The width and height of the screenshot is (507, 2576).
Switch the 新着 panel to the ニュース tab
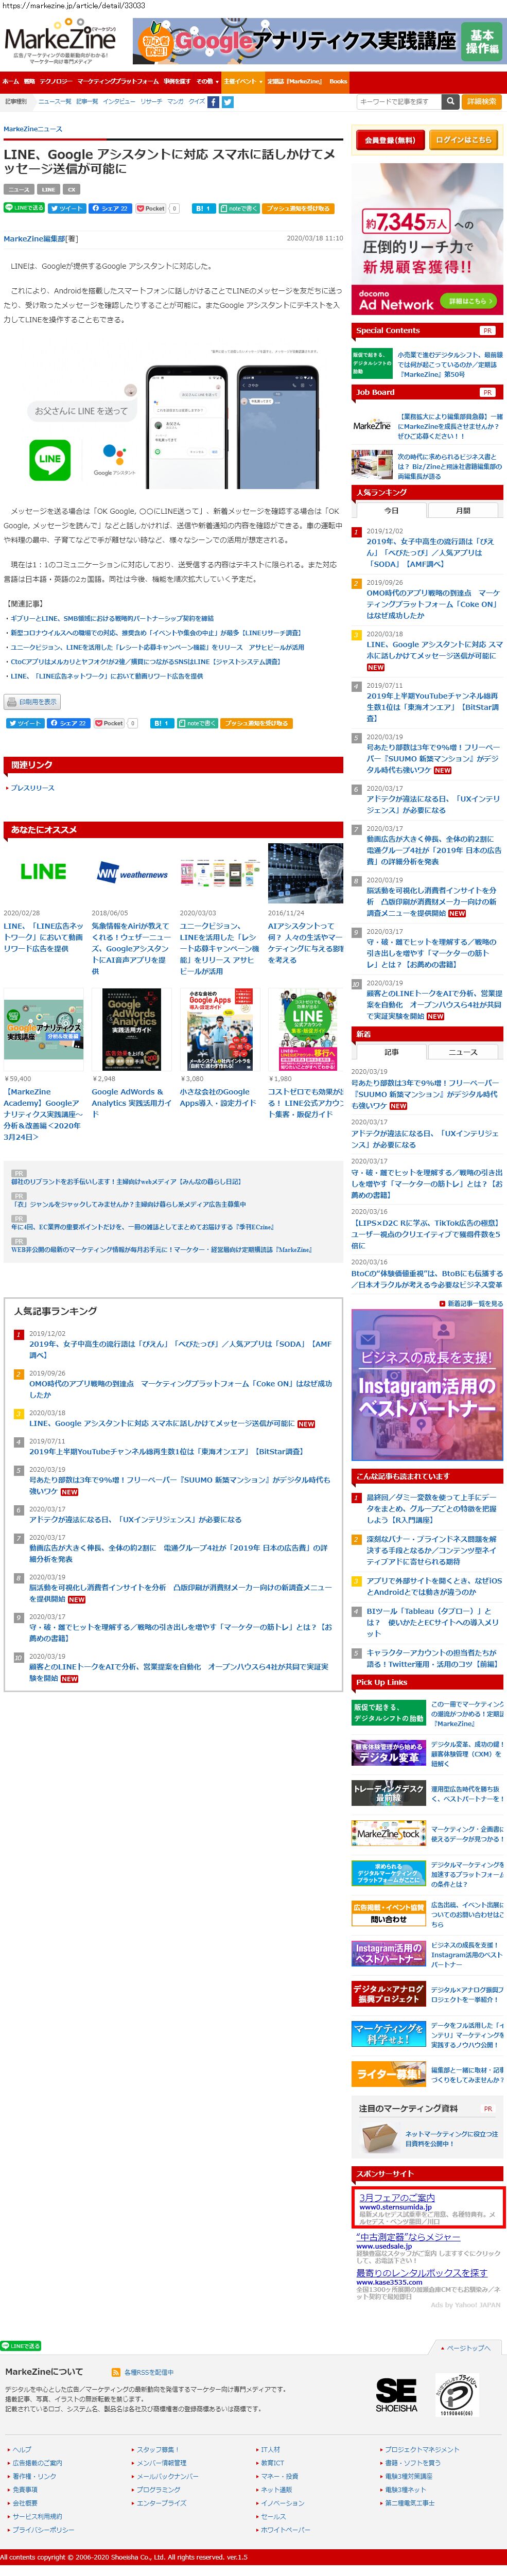462,1052
